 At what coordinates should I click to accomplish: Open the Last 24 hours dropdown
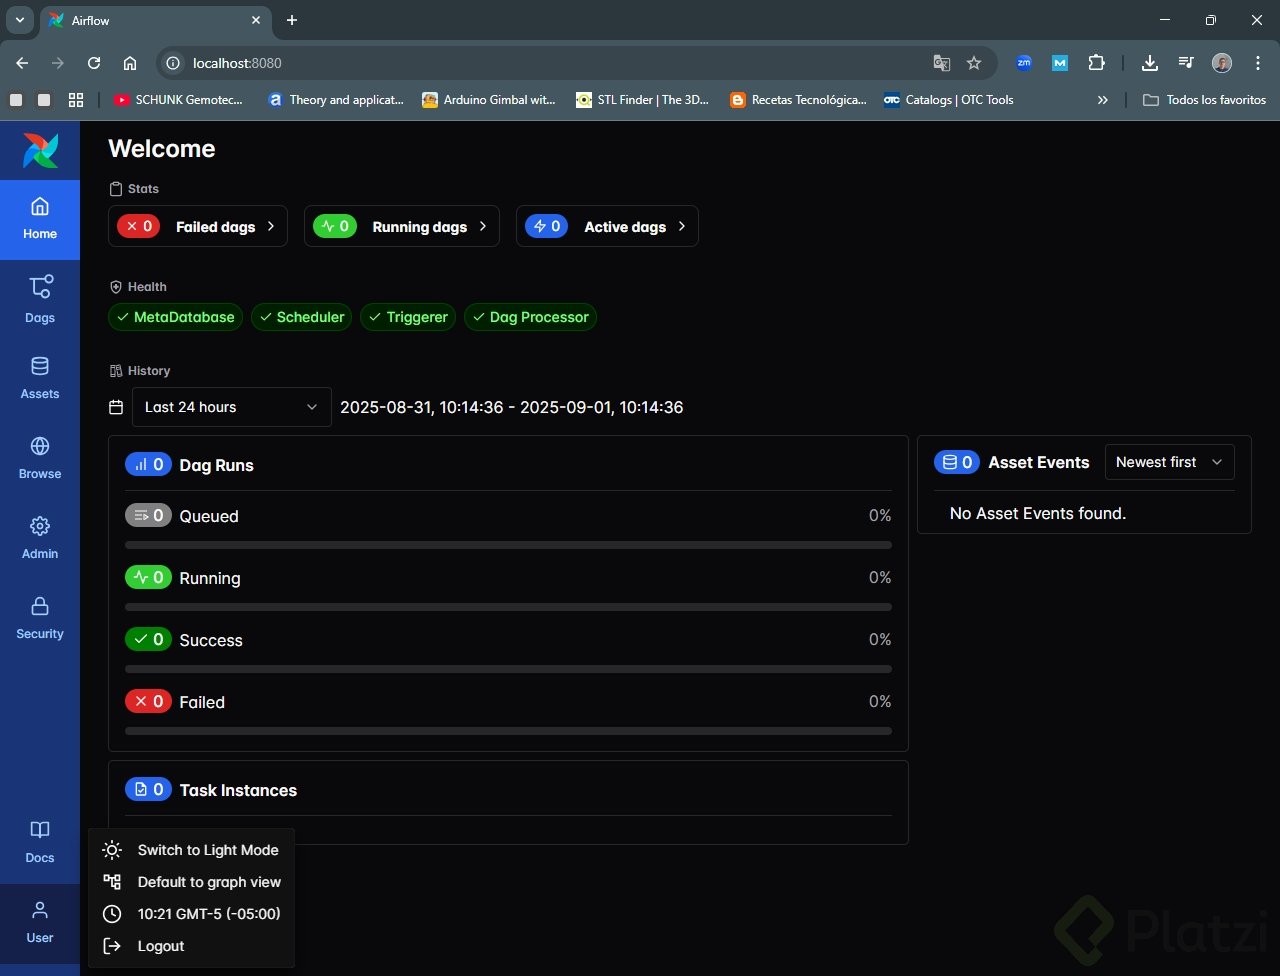tap(232, 407)
